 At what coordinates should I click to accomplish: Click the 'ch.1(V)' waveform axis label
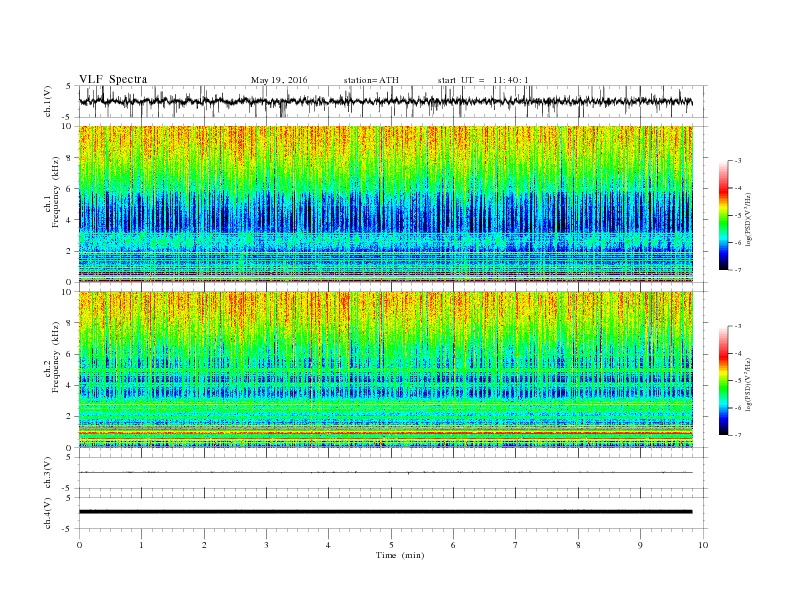[48, 101]
